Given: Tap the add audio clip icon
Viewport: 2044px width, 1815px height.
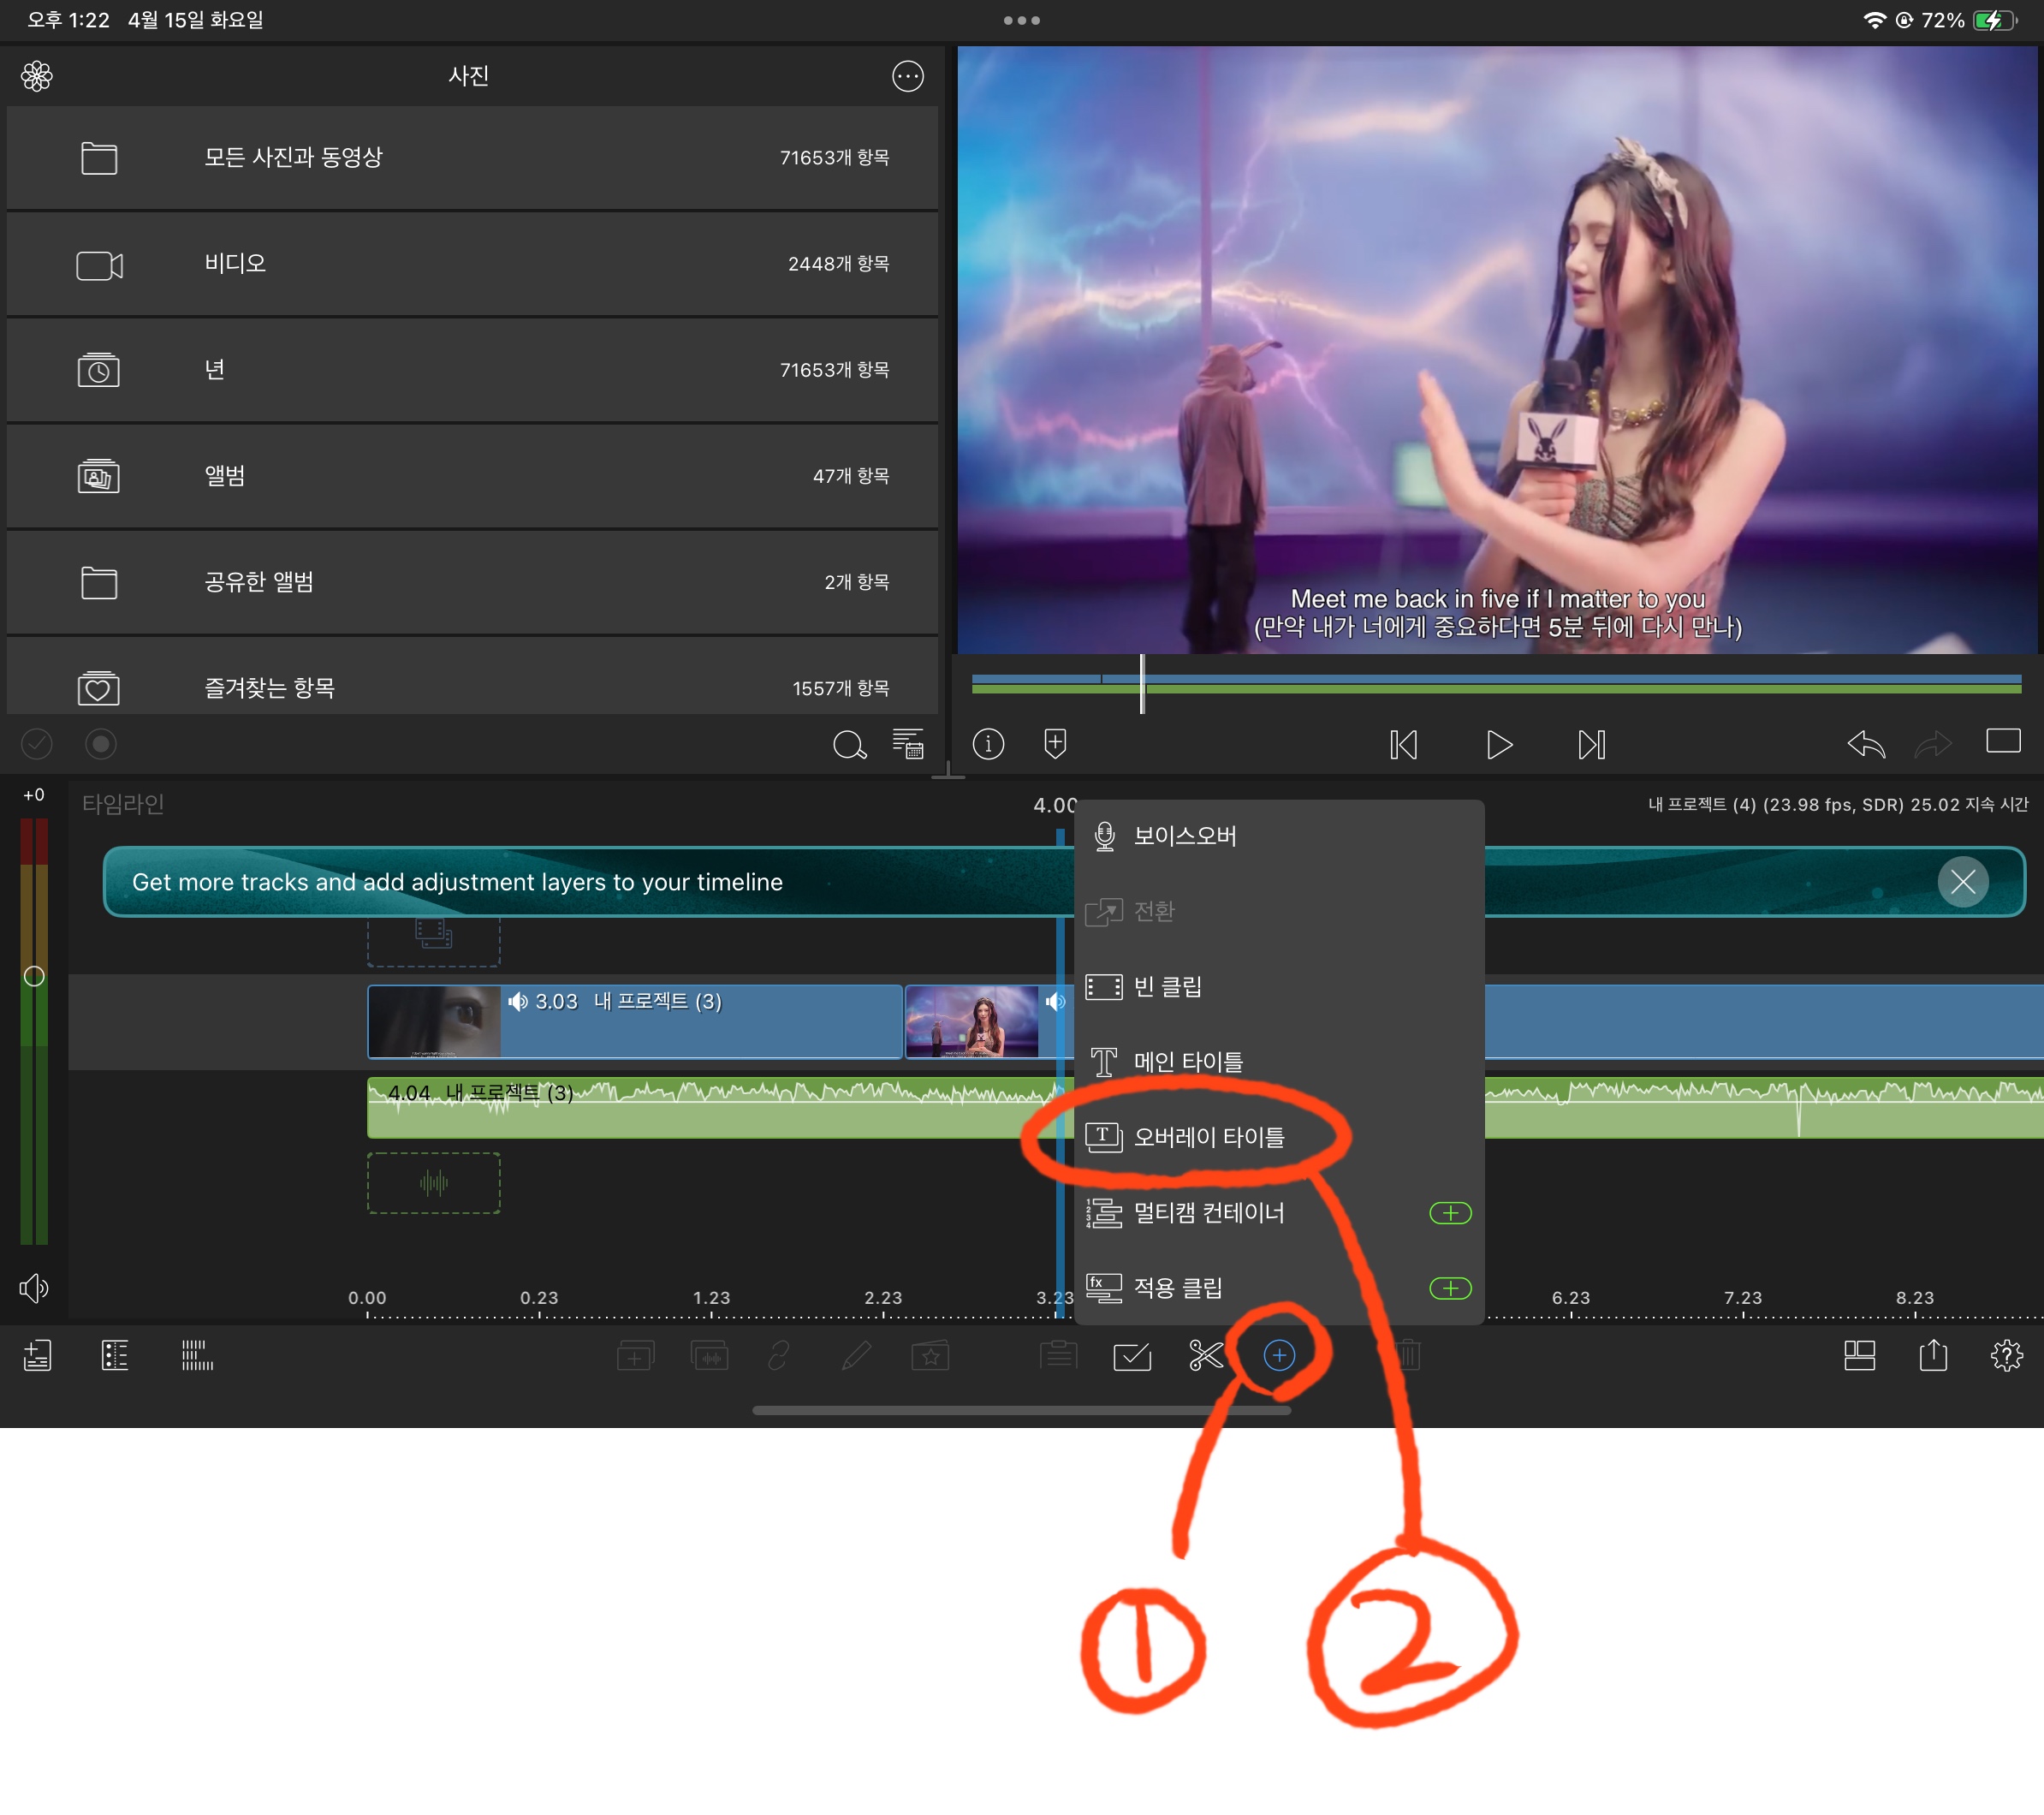Looking at the screenshot, I should pos(709,1356).
